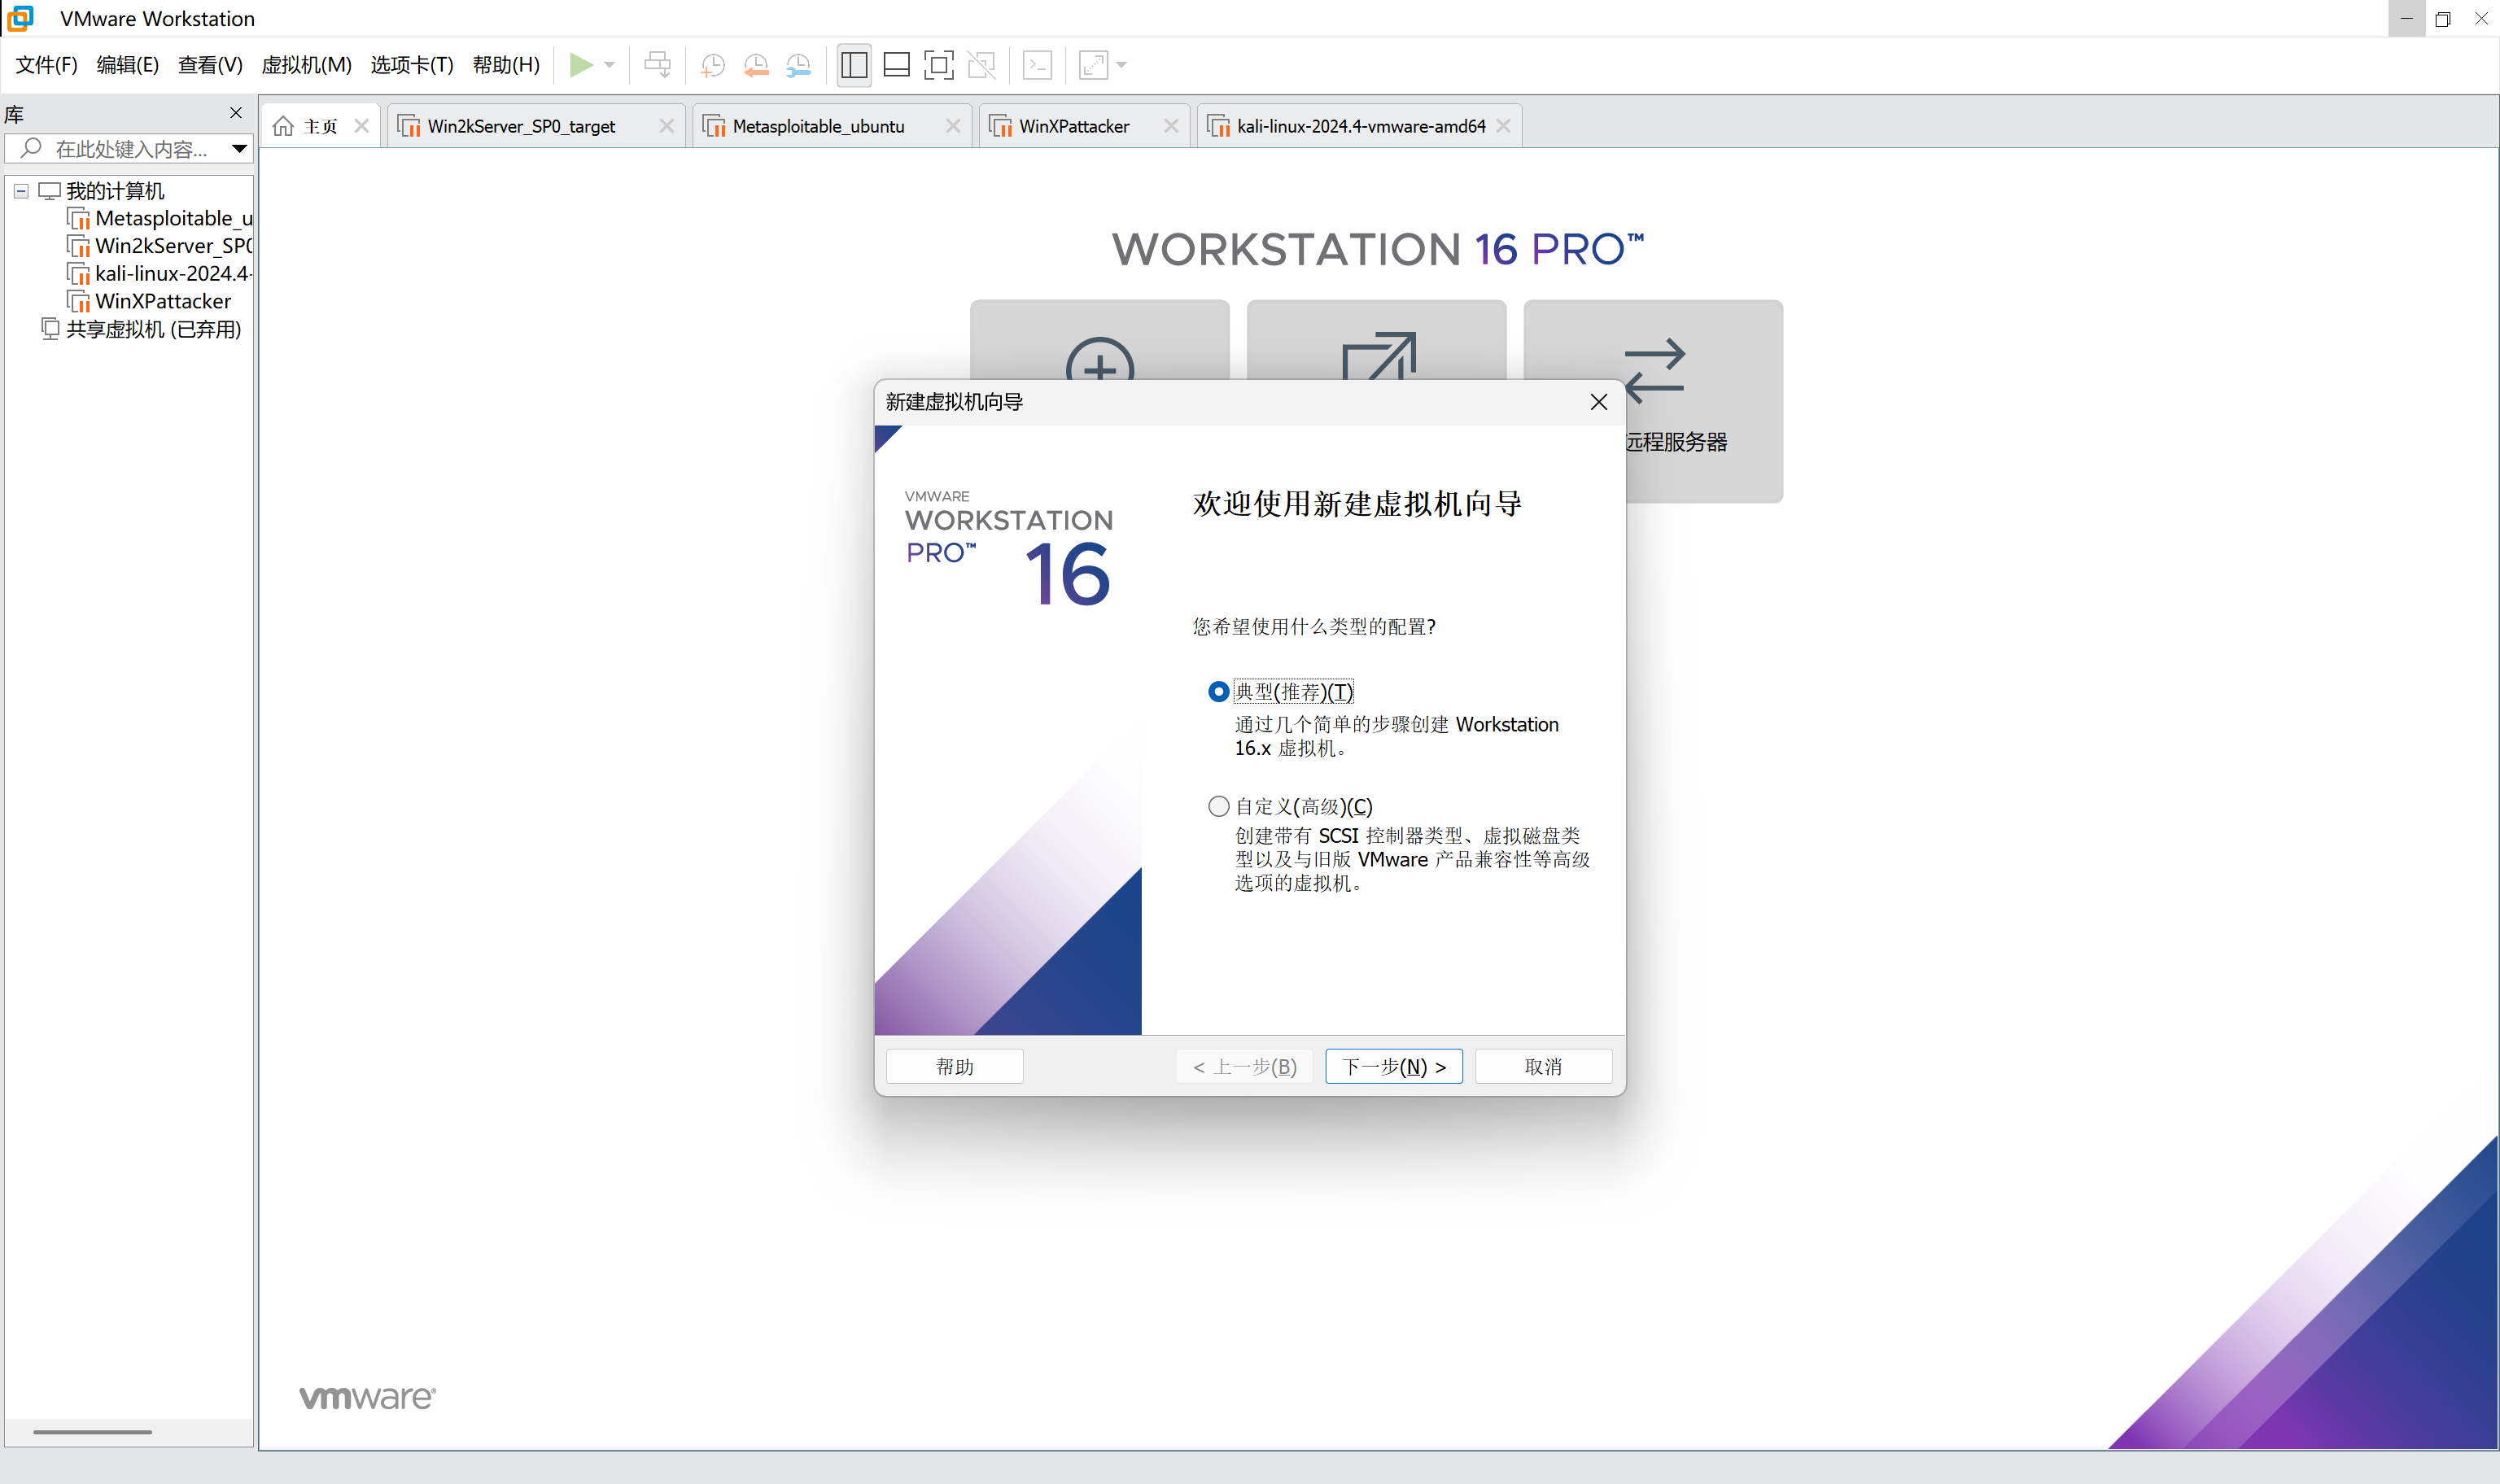This screenshot has width=2500, height=1484.
Task: Toggle the library sidebar view icon
Action: click(854, 65)
